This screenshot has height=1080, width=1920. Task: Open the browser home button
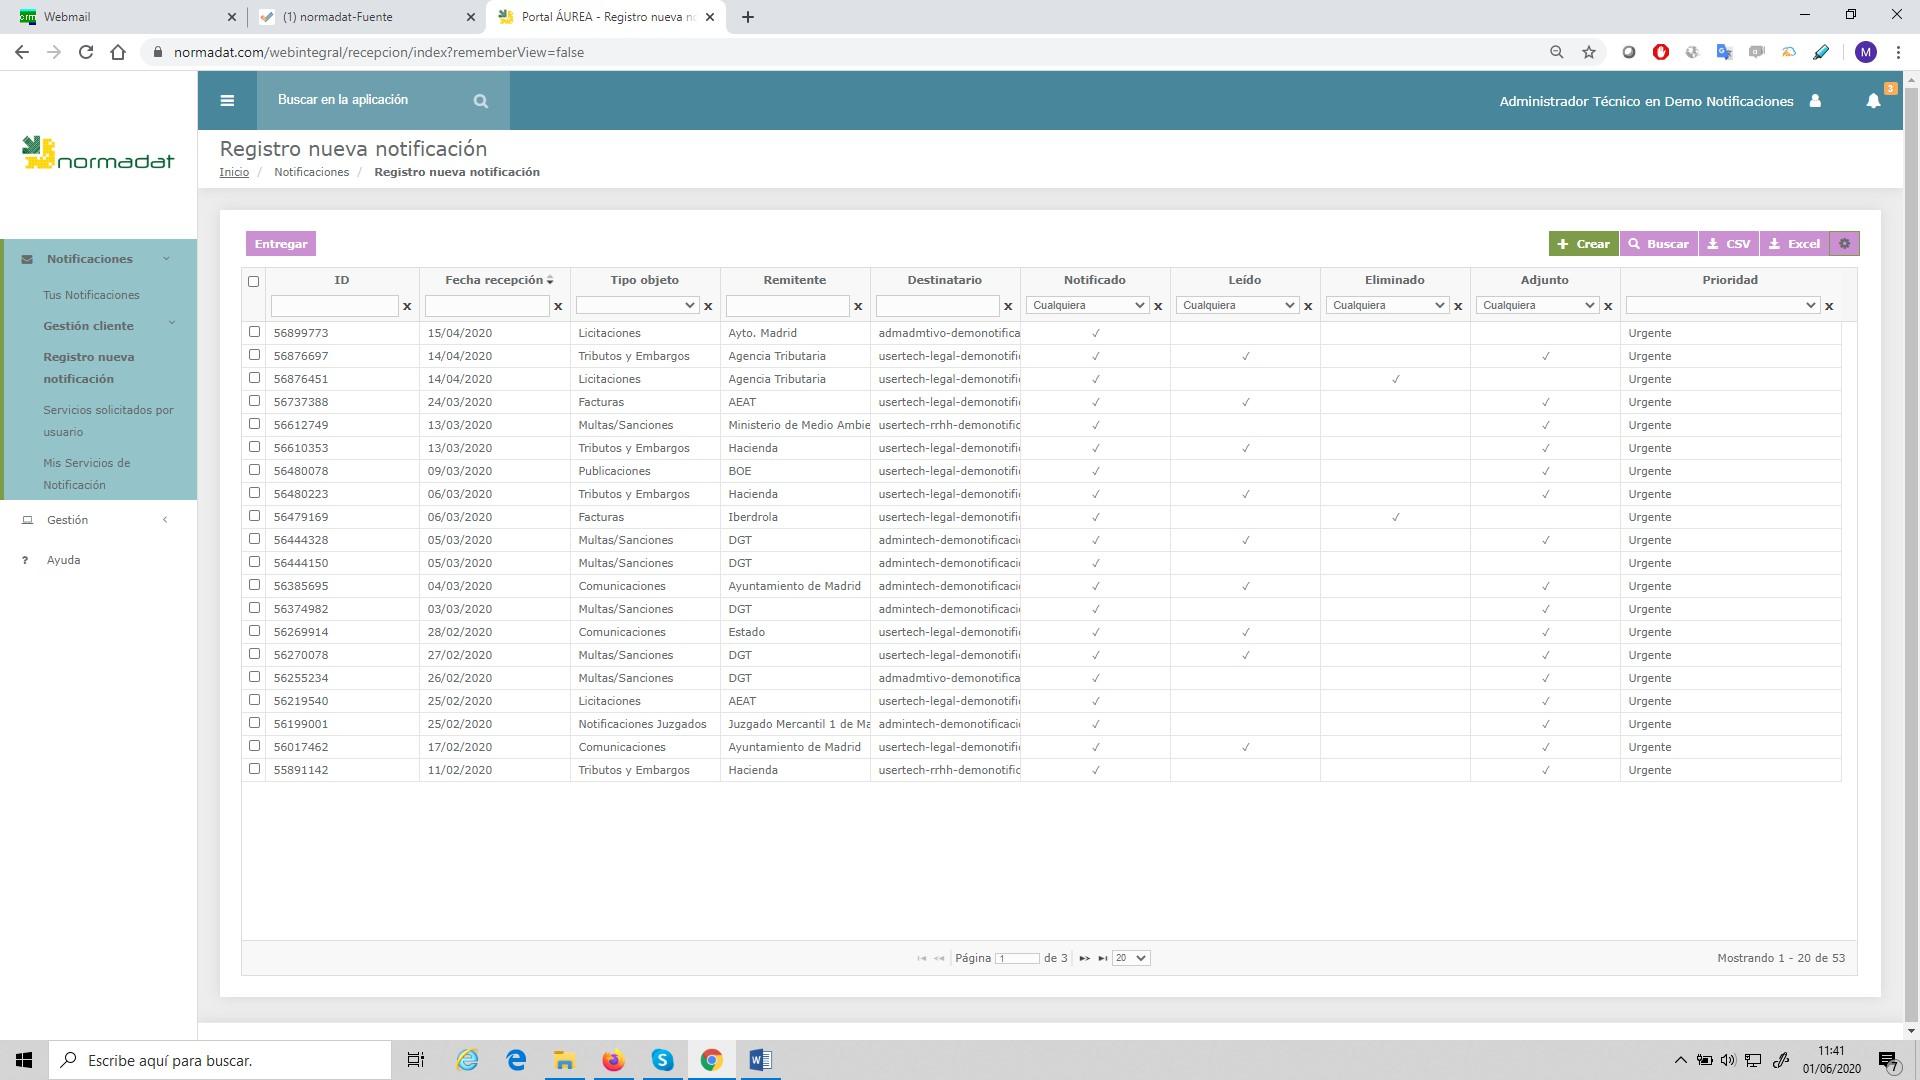tap(118, 52)
